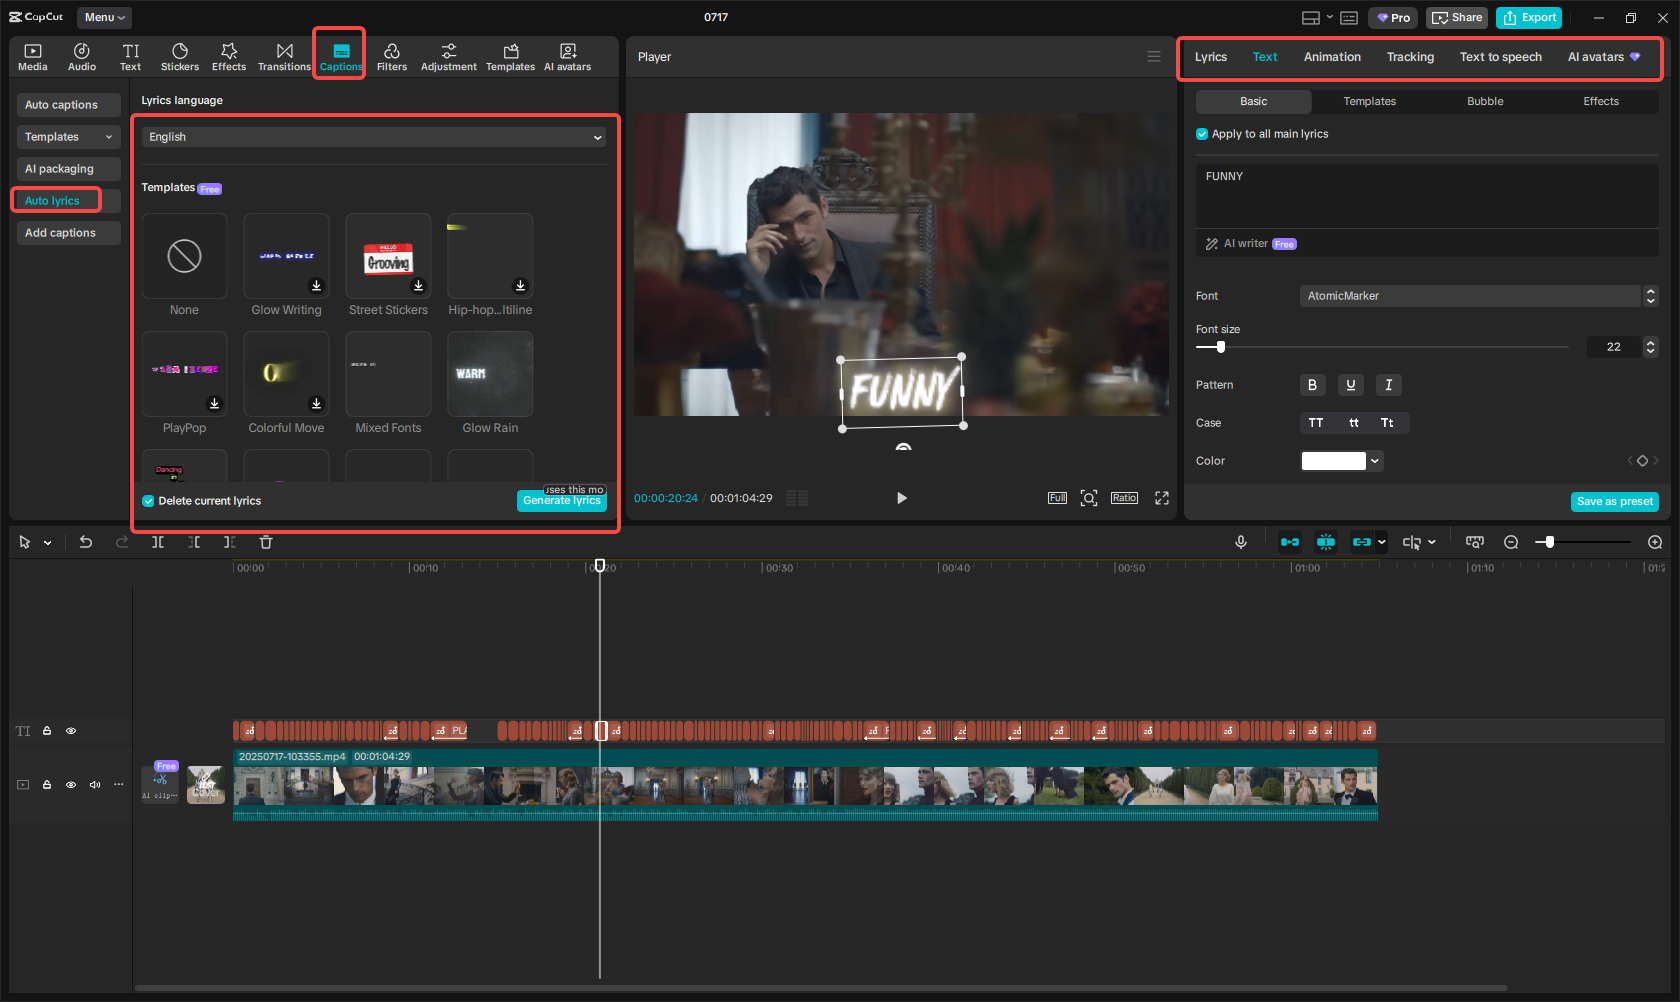This screenshot has height=1002, width=1680.
Task: Click the Ratio button in player
Action: [x=1124, y=498]
